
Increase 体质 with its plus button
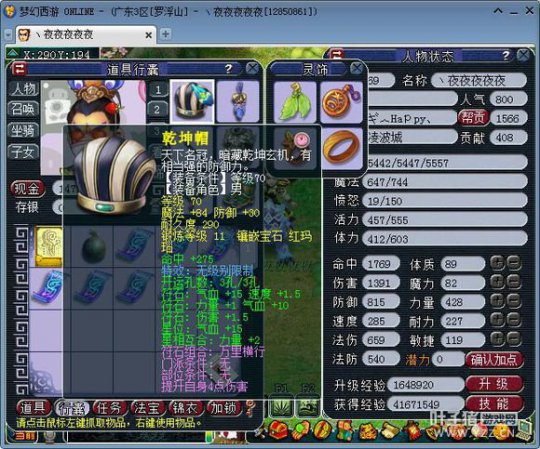[498, 264]
